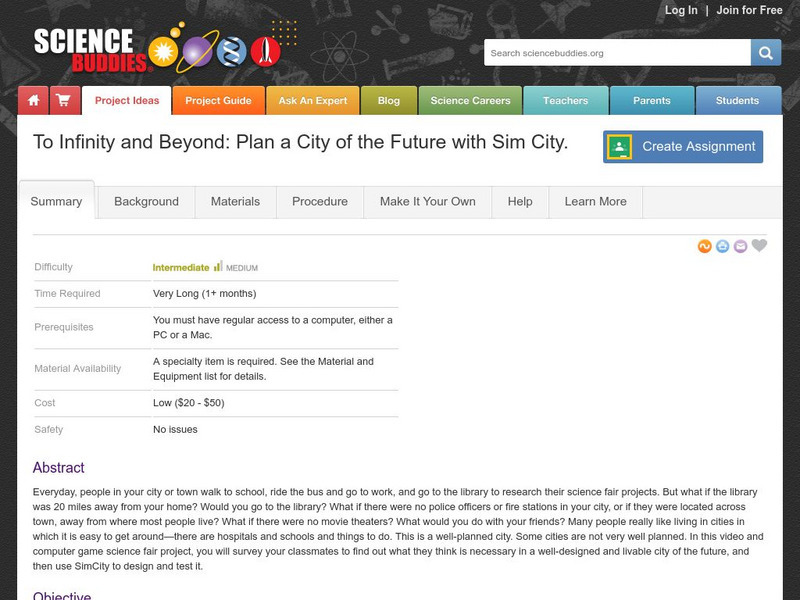Screen dimensions: 800x600
Task: Click the orange wave share icon
Action: (x=705, y=246)
